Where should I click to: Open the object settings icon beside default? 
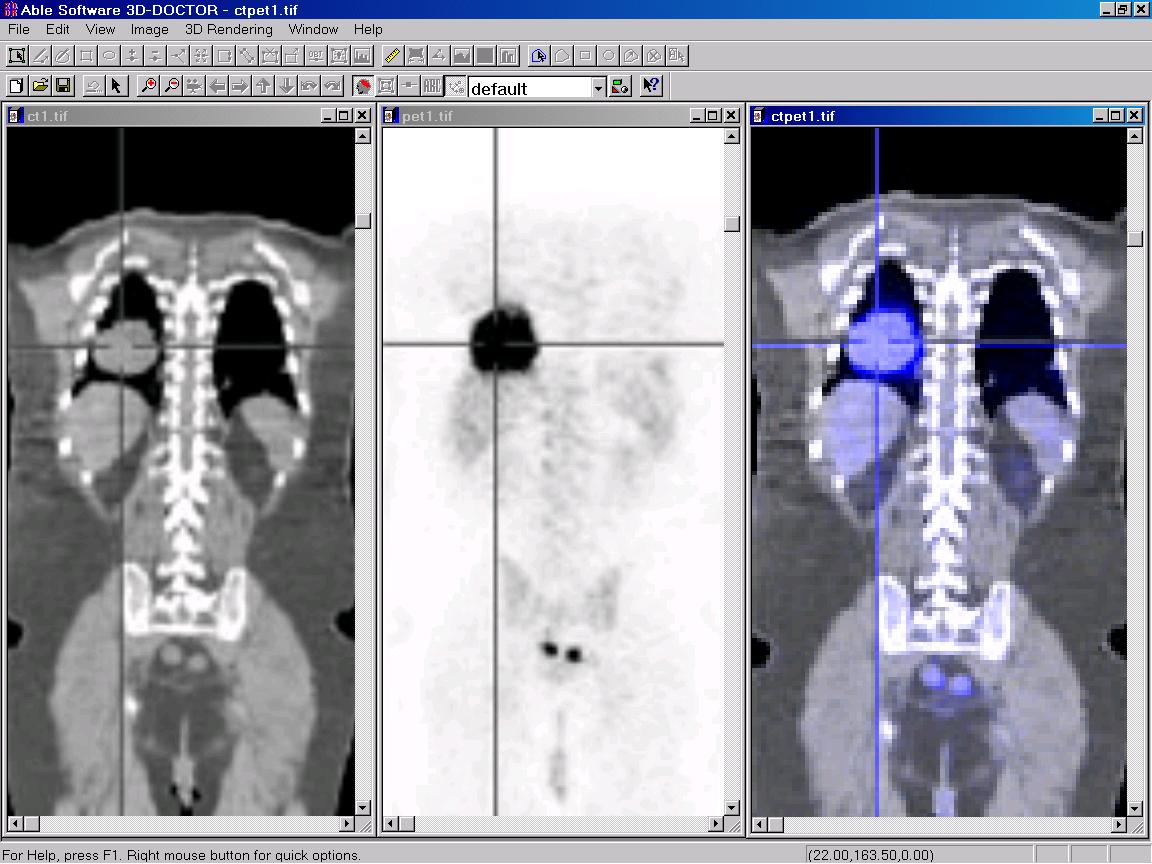621,86
